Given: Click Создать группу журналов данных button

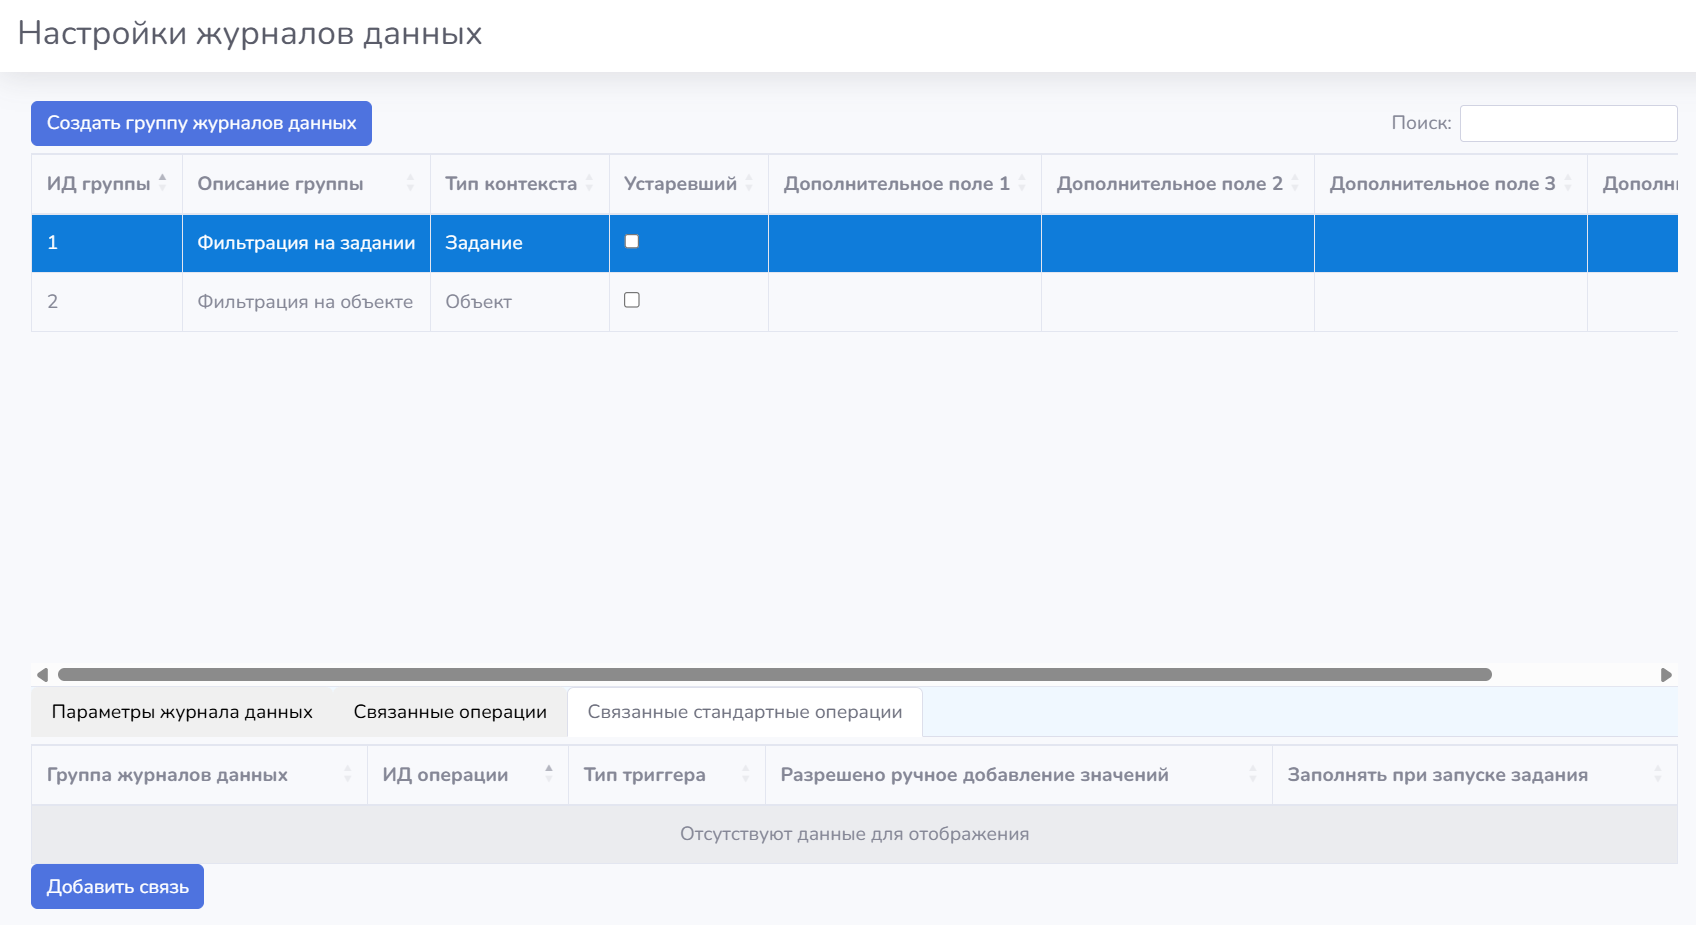Looking at the screenshot, I should tap(201, 123).
